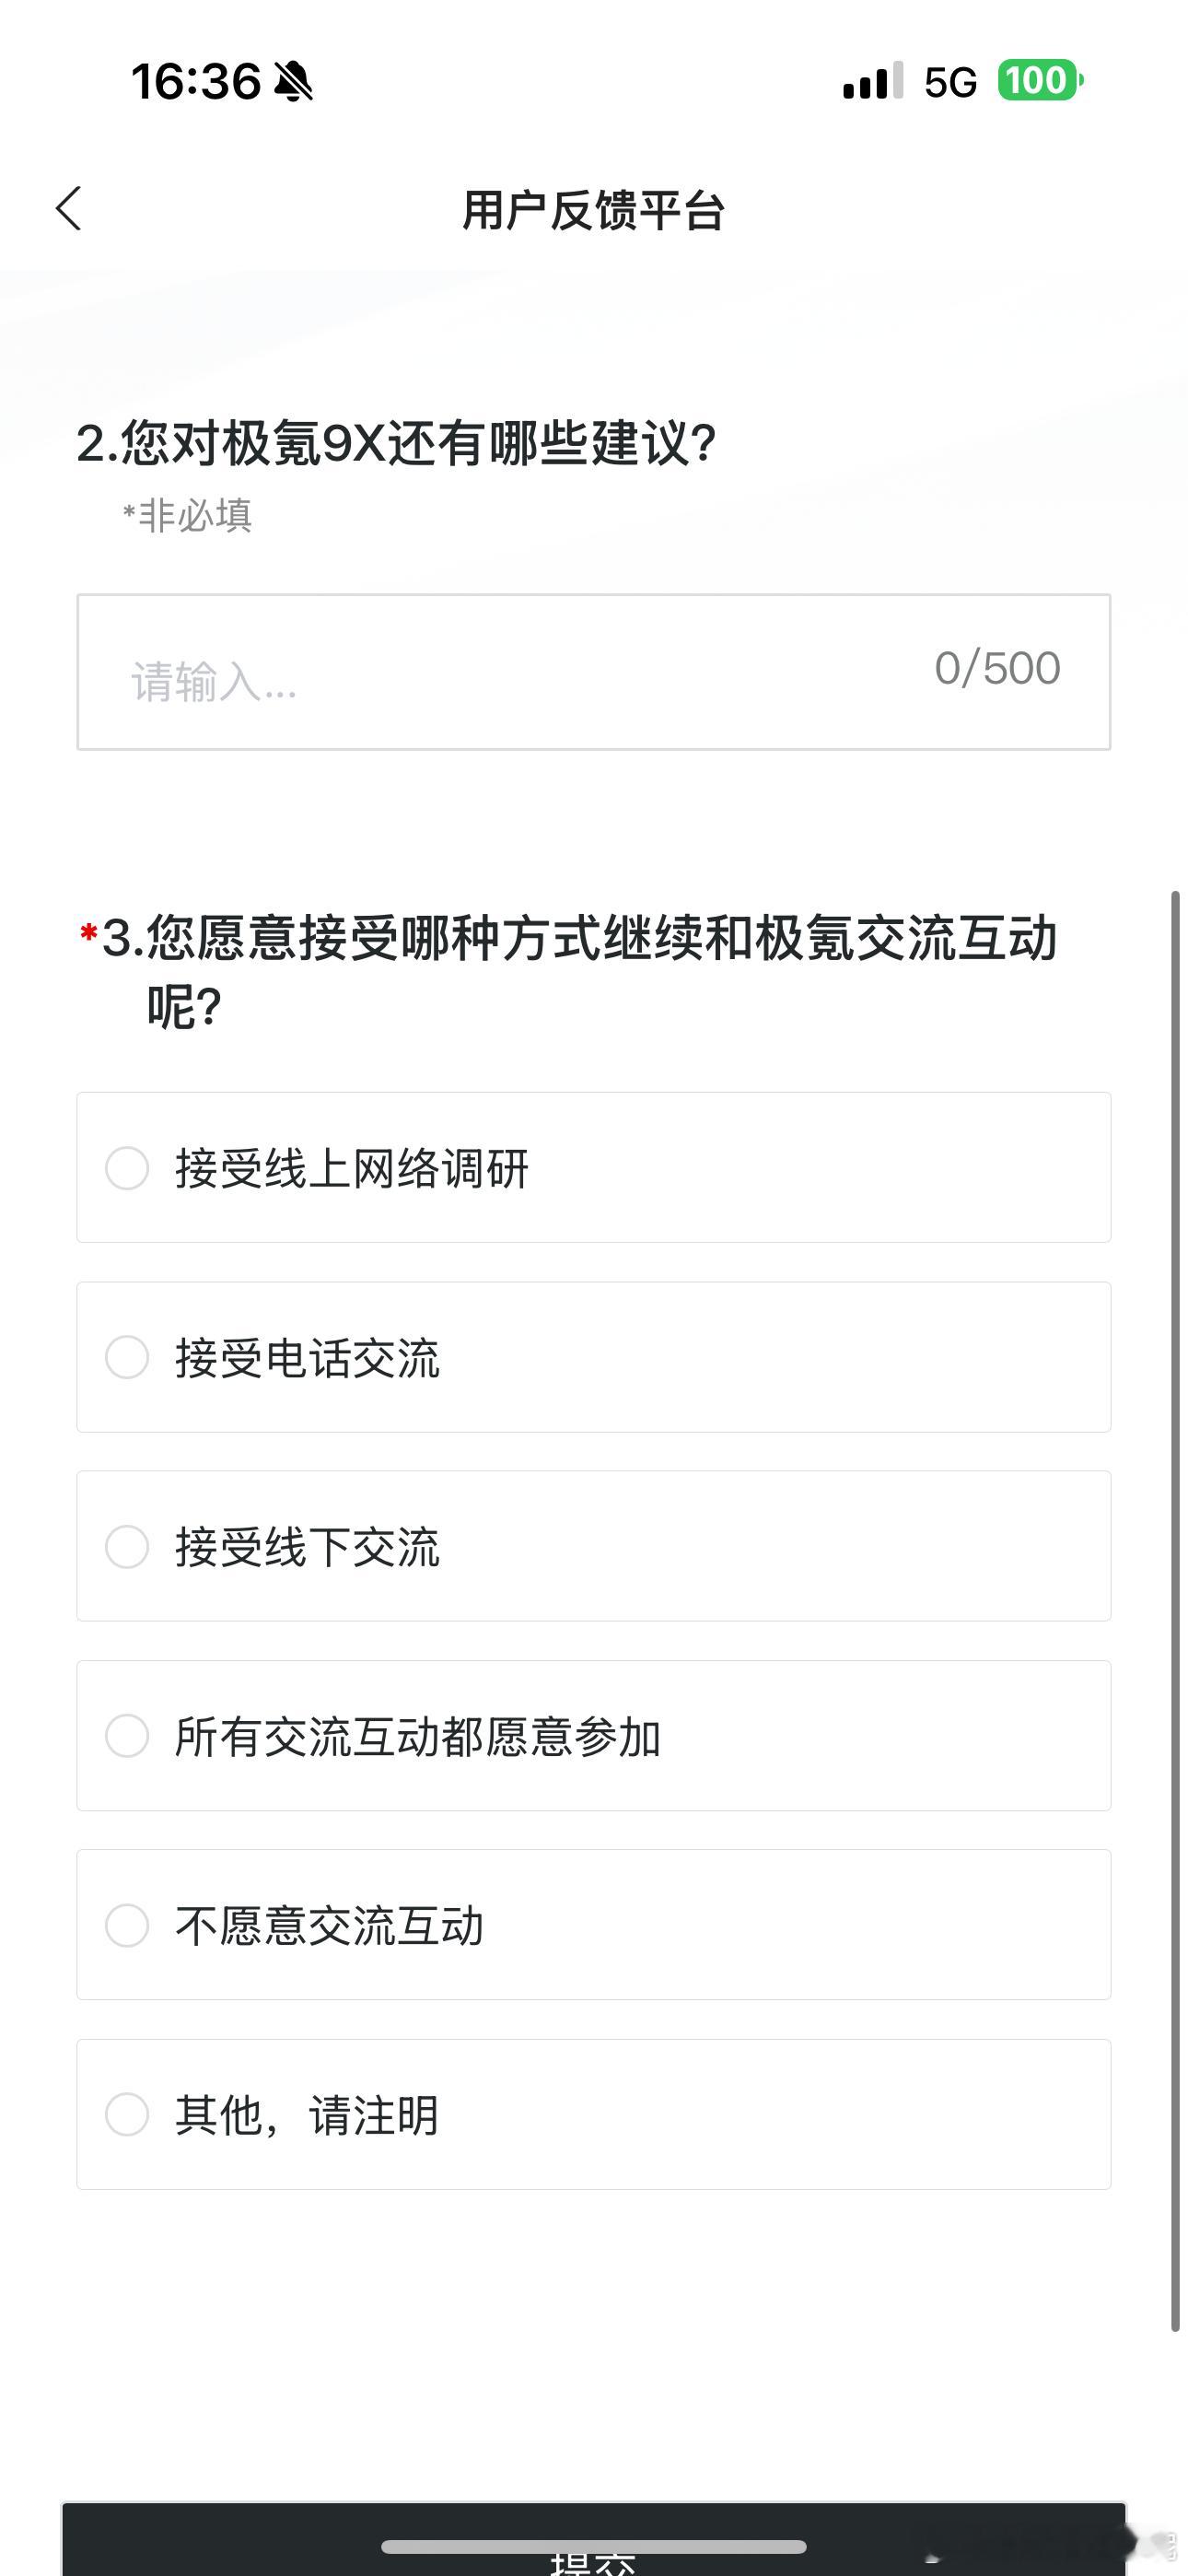The image size is (1188, 2576).
Task: Click the vertical page scrollbar
Action: click(x=1176, y=1610)
